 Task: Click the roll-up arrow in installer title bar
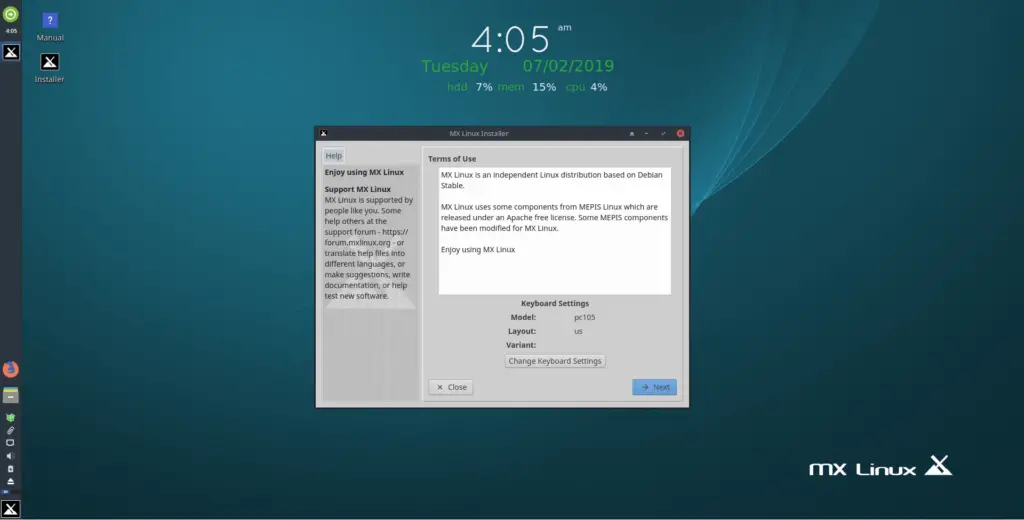tap(632, 133)
